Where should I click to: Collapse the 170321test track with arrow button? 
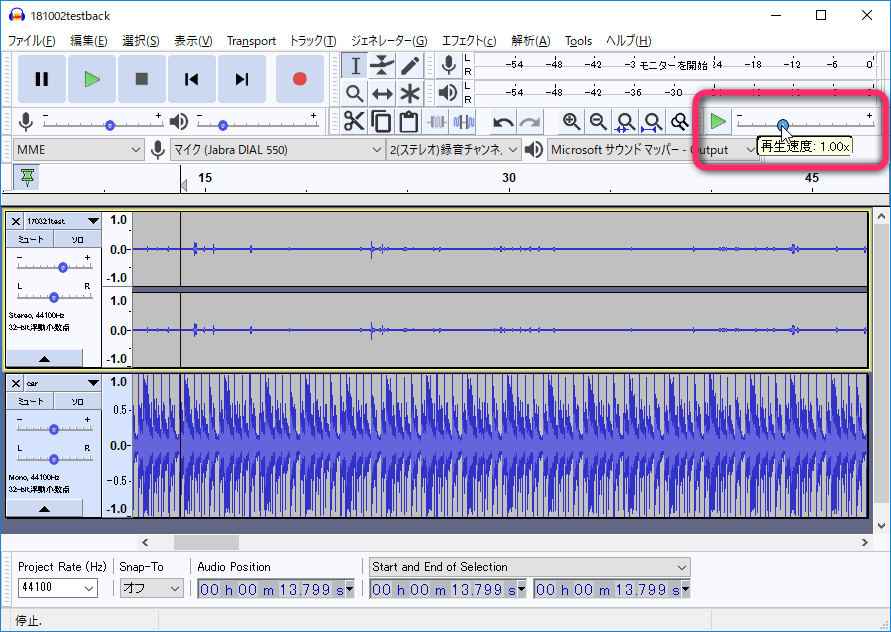click(44, 358)
